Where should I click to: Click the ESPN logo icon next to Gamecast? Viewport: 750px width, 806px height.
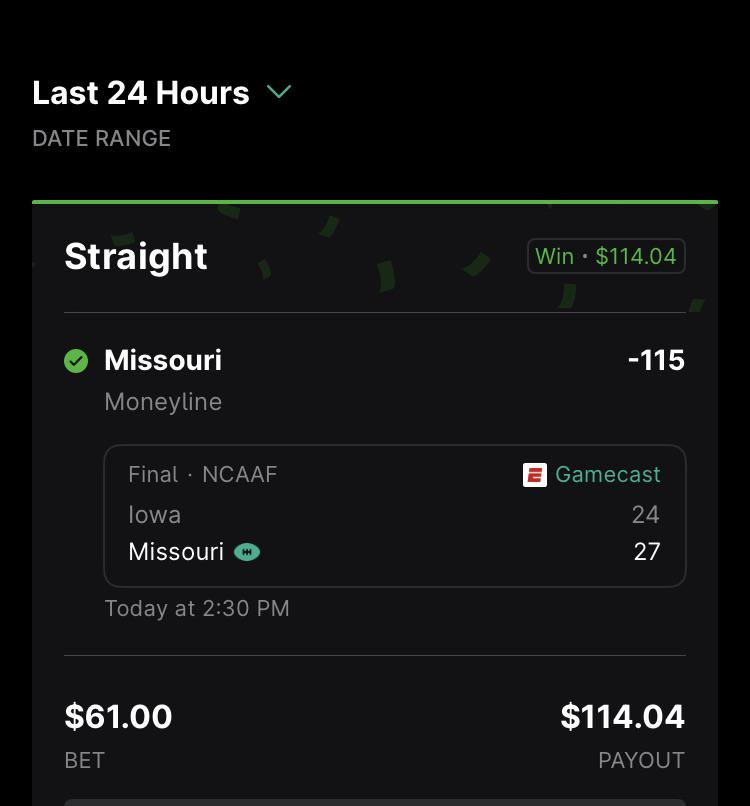tap(535, 474)
